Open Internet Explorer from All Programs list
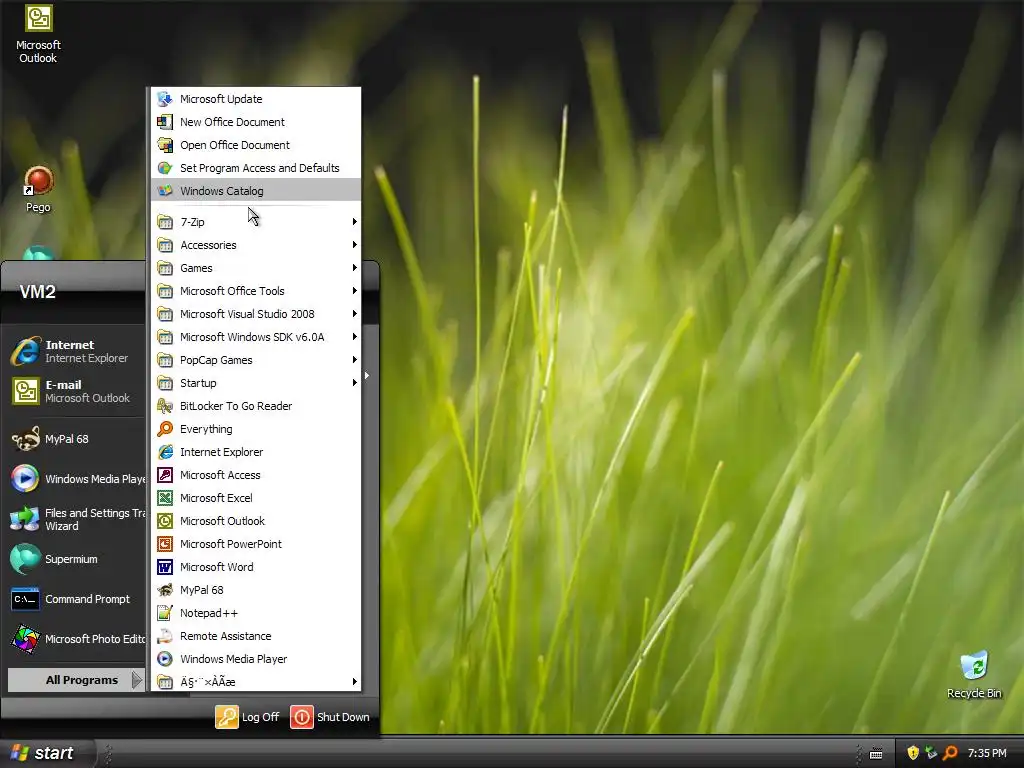The width and height of the screenshot is (1024, 768). (256, 452)
